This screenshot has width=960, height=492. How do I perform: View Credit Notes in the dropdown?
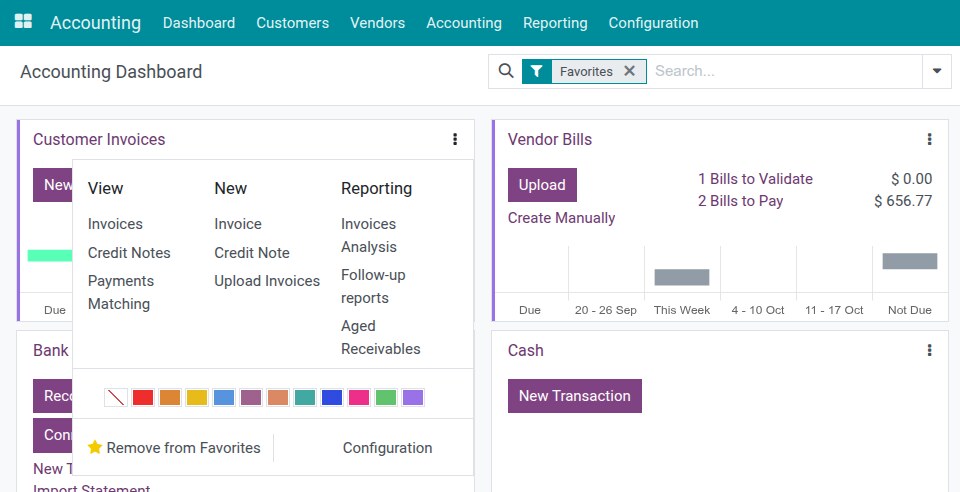[129, 253]
